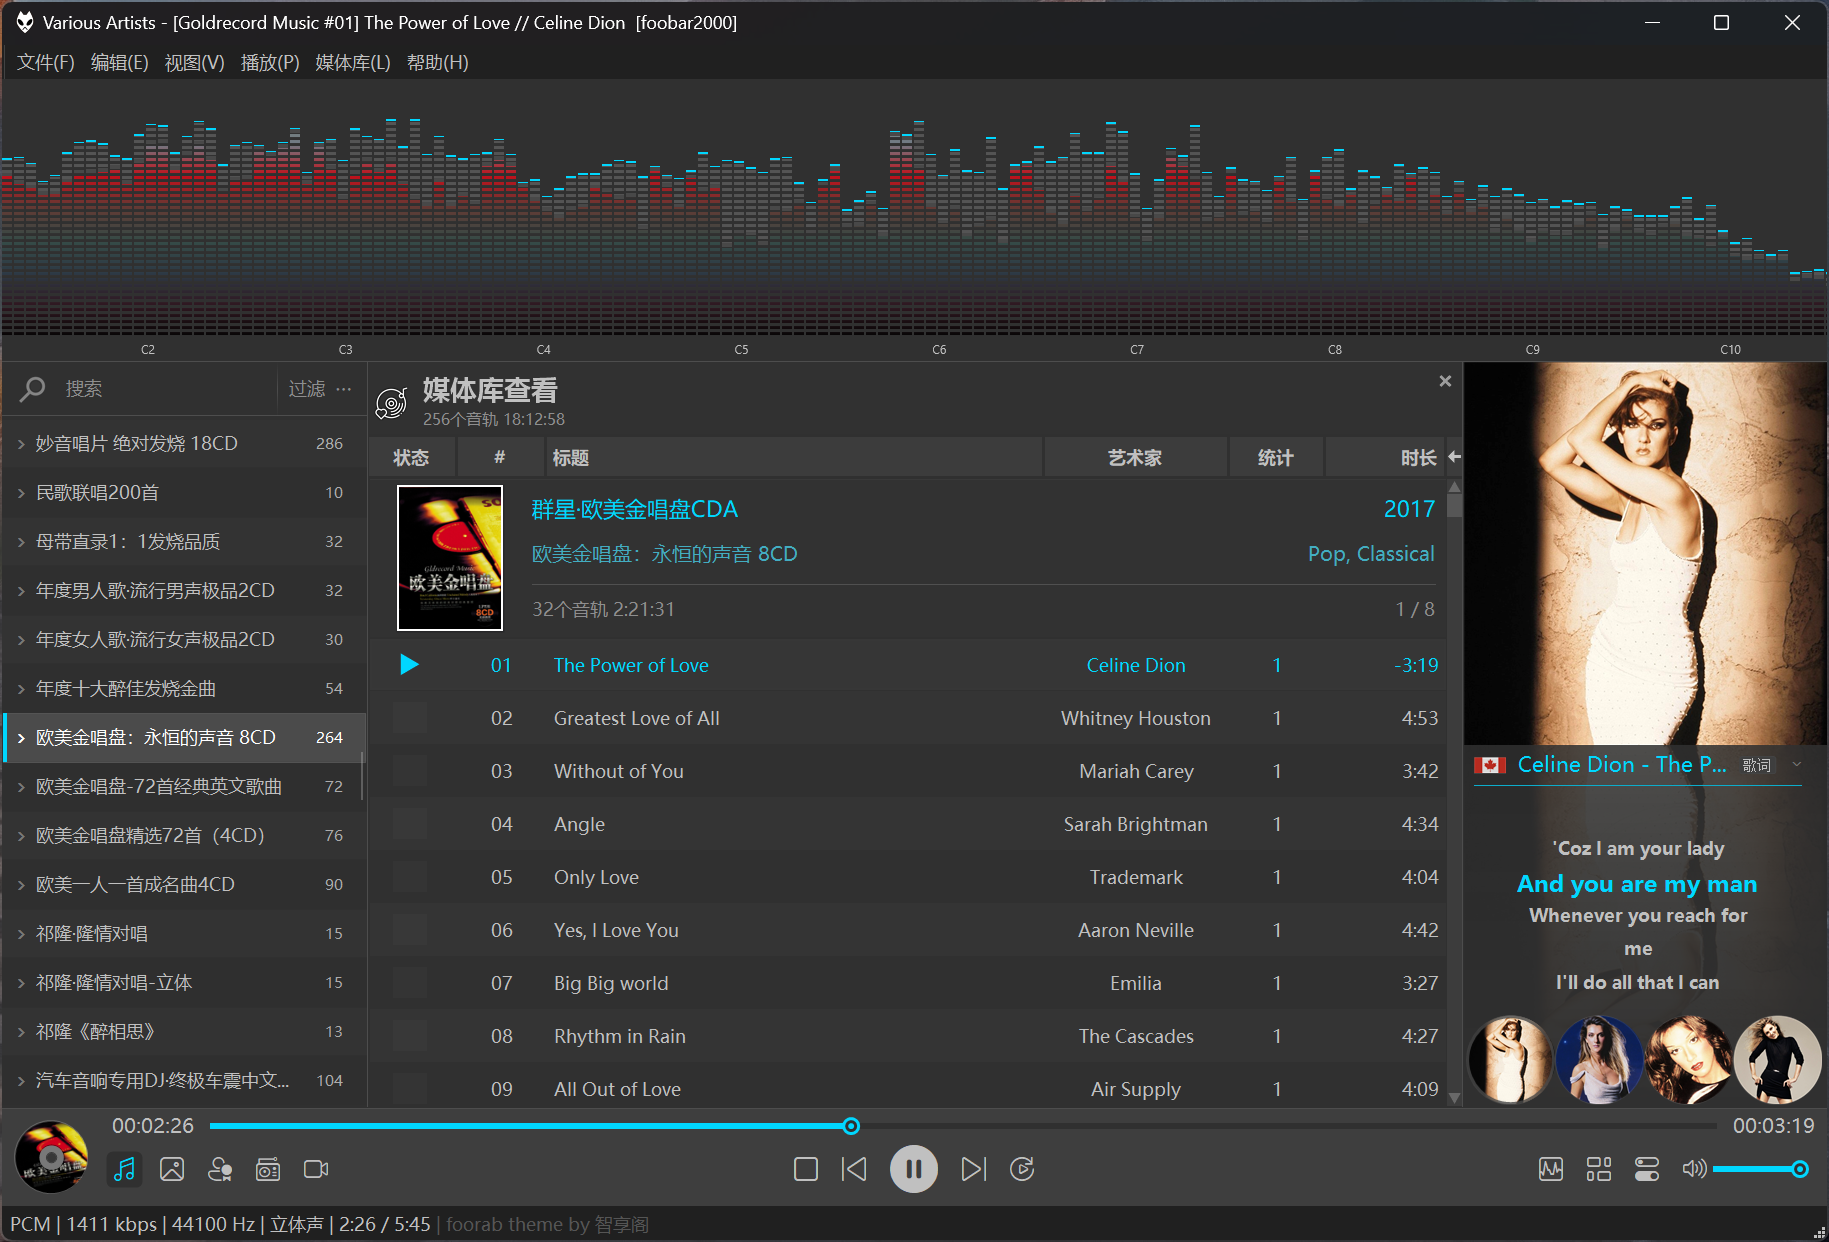Open the 媒体库(L) menu

pyautogui.click(x=353, y=62)
